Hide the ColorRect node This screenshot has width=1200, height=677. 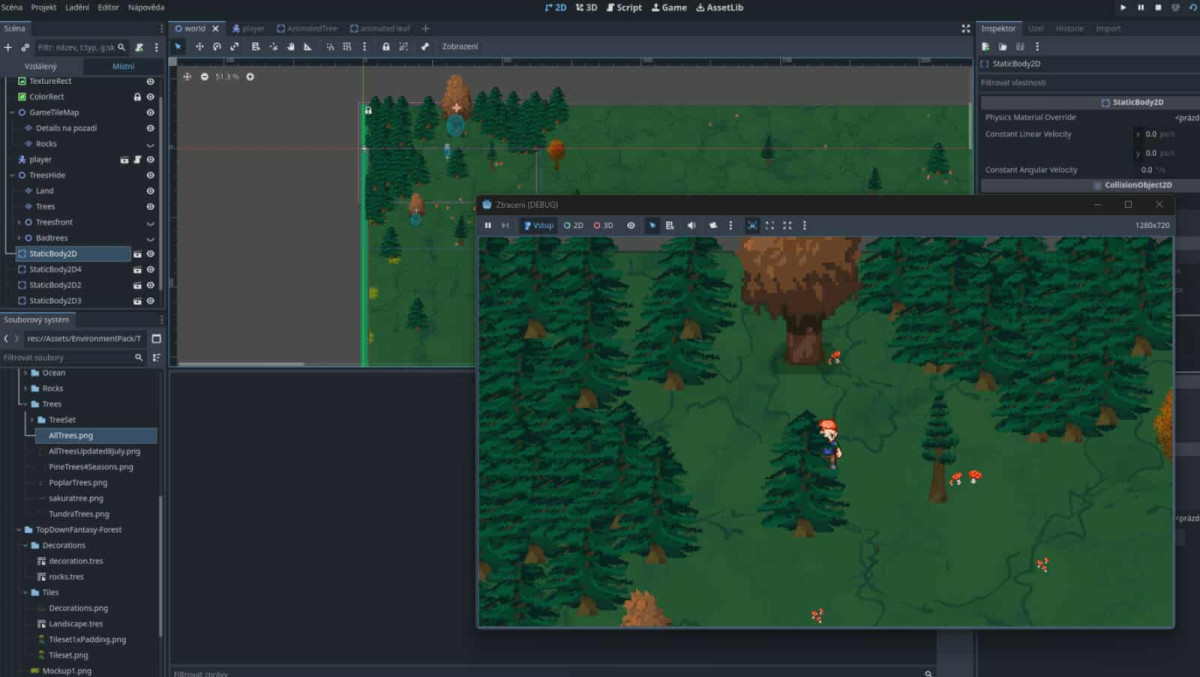(x=151, y=97)
